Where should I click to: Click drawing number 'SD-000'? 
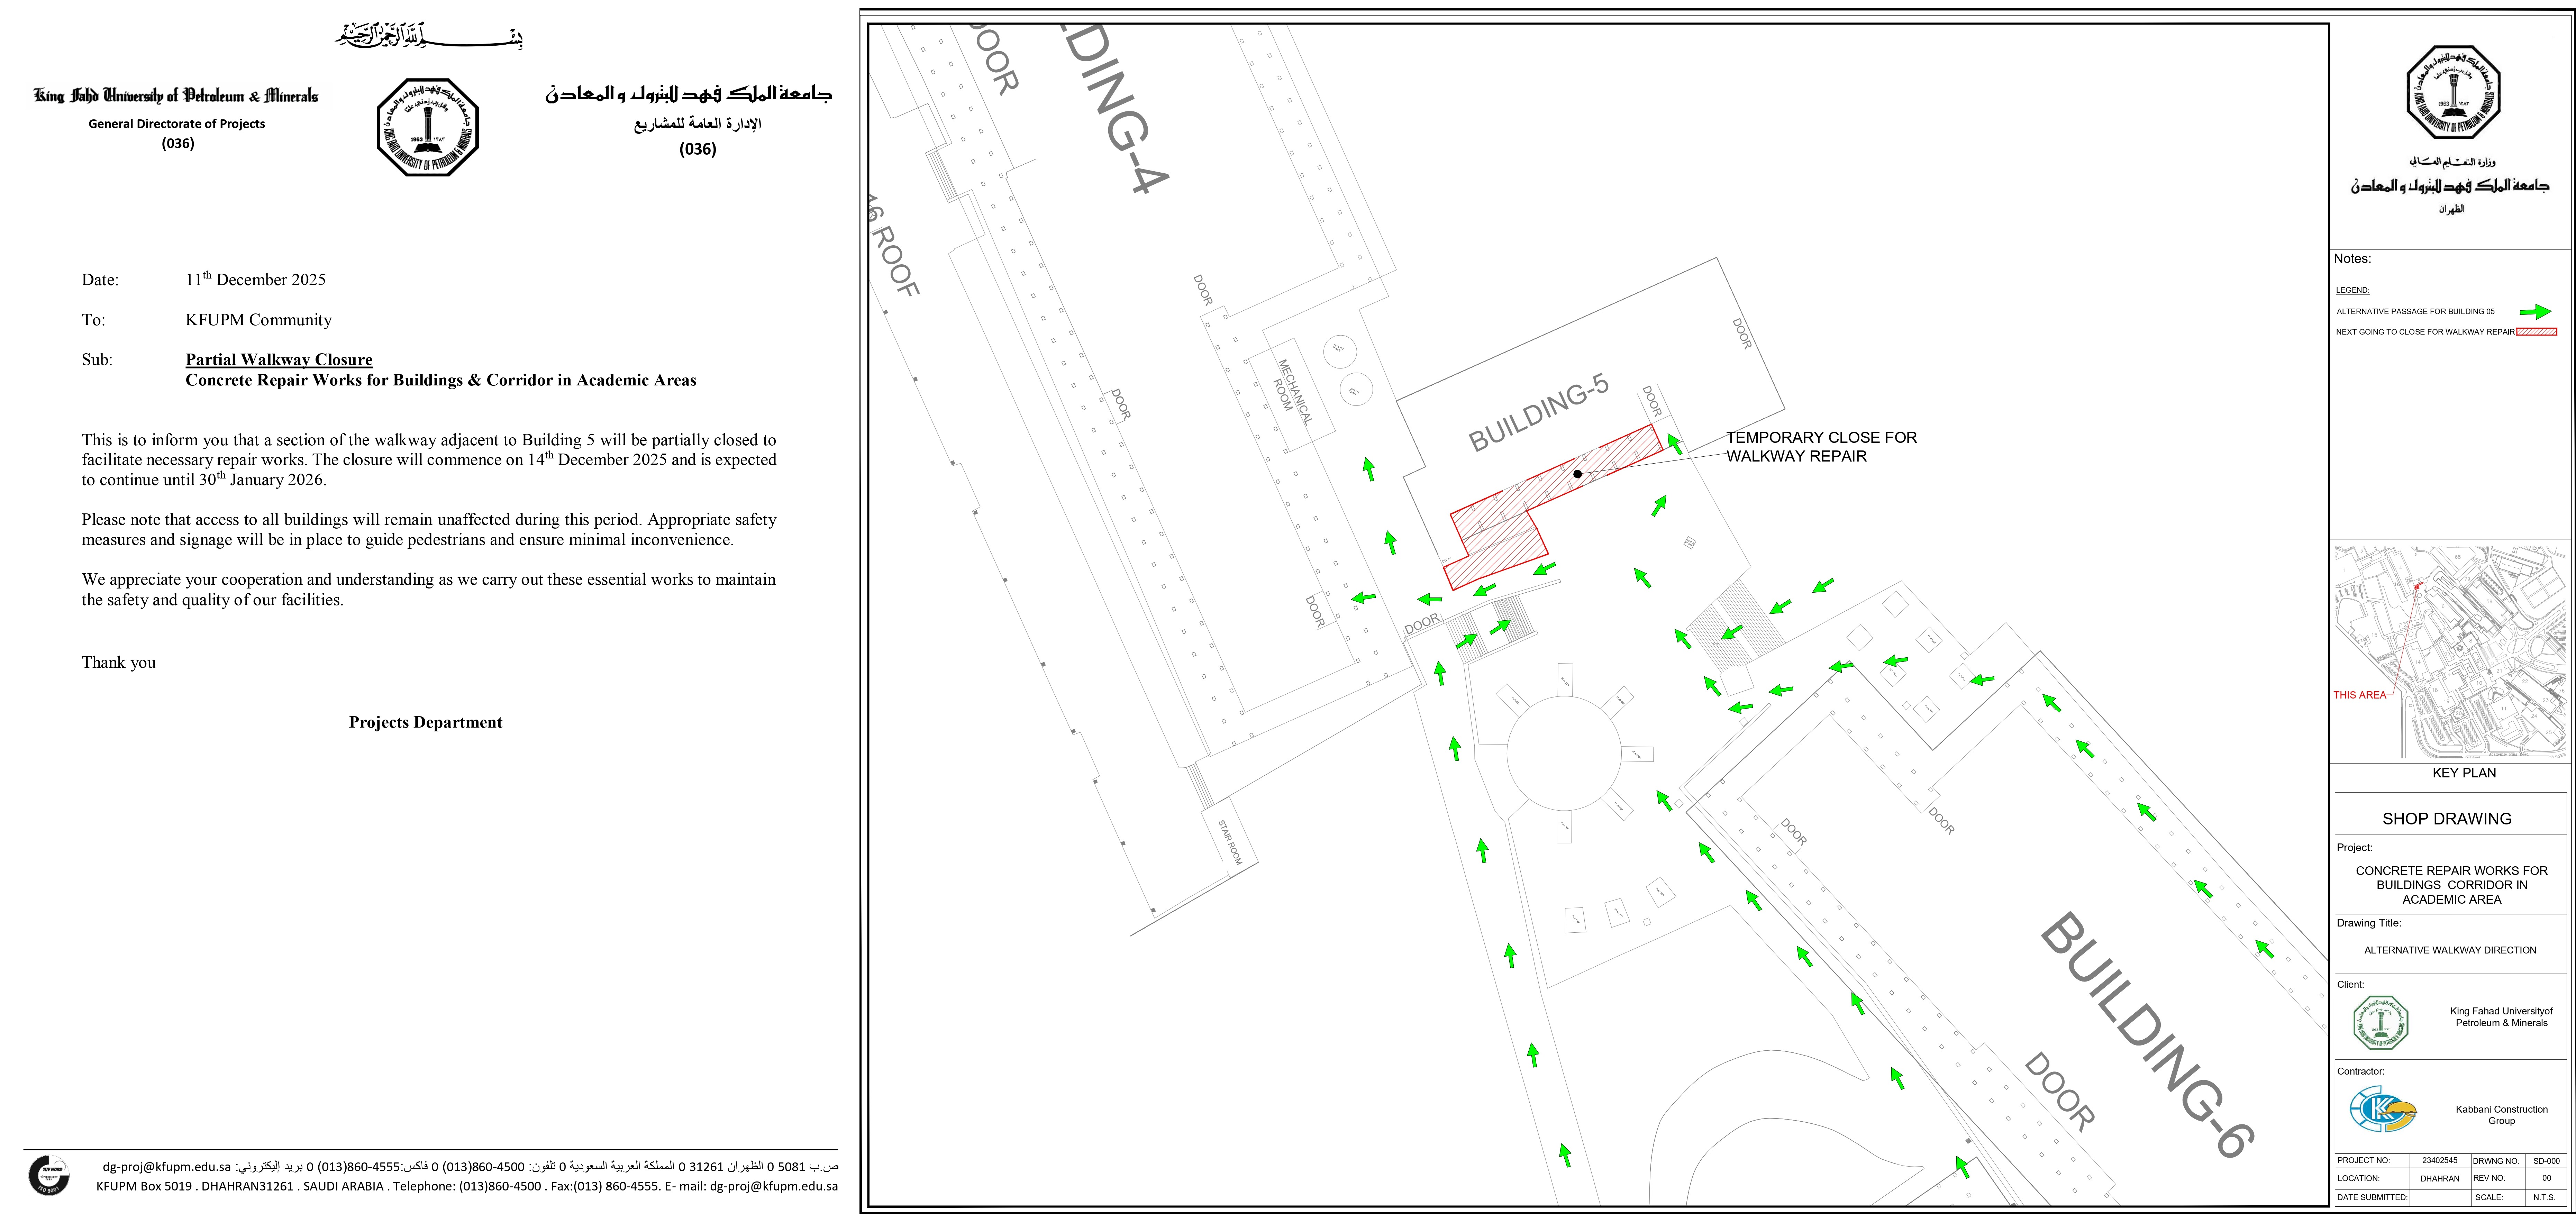2546,1161
